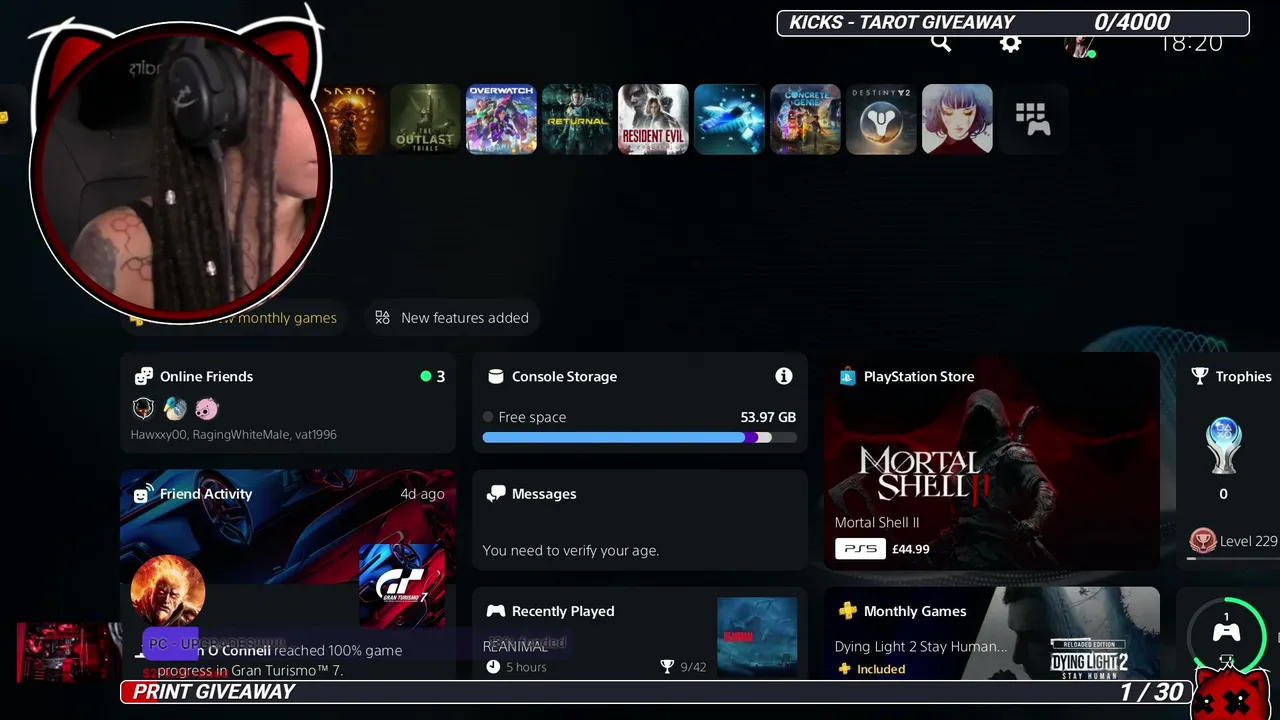Click the Monthly Games plus icon
This screenshot has width=1280, height=720.
pyautogui.click(x=847, y=611)
